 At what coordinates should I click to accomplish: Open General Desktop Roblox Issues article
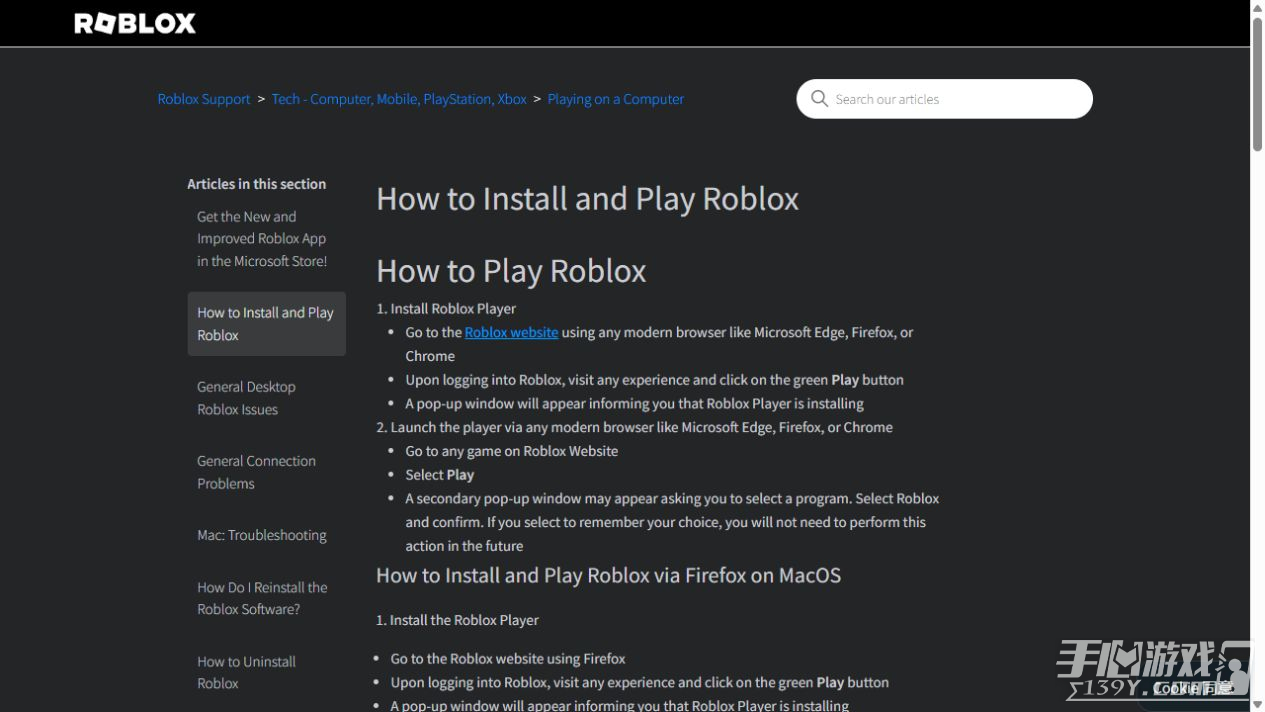(x=246, y=398)
